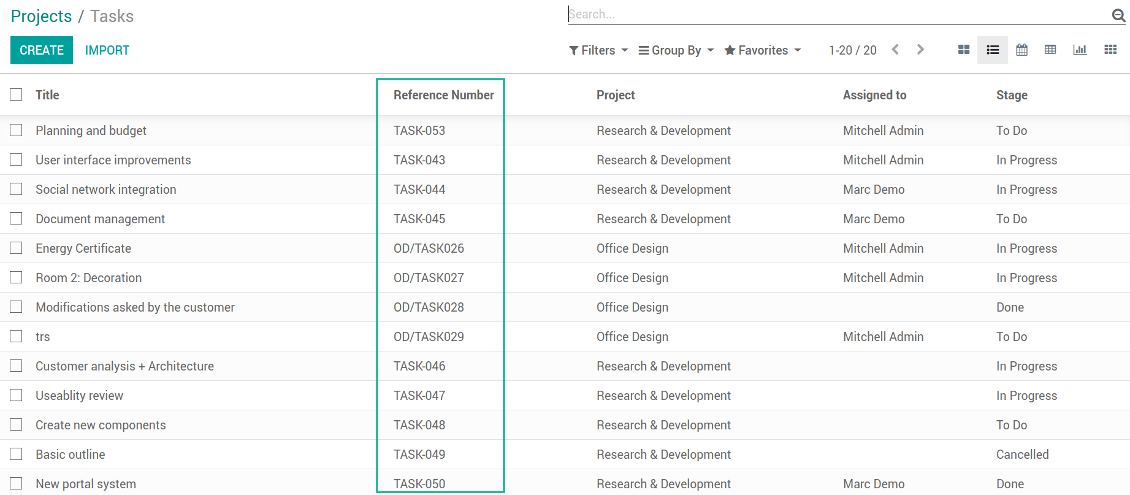The image size is (1130, 495).
Task: Click the IMPORT button
Action: tap(107, 50)
